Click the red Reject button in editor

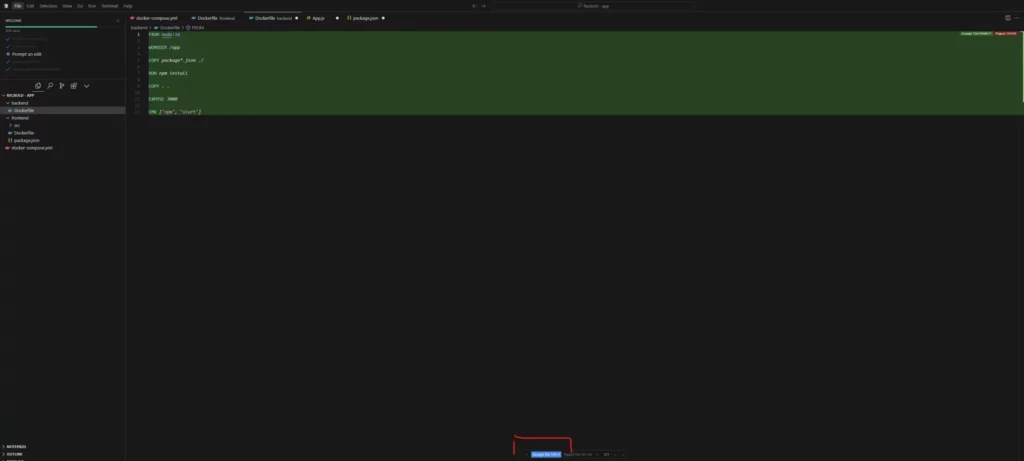tap(1007, 34)
